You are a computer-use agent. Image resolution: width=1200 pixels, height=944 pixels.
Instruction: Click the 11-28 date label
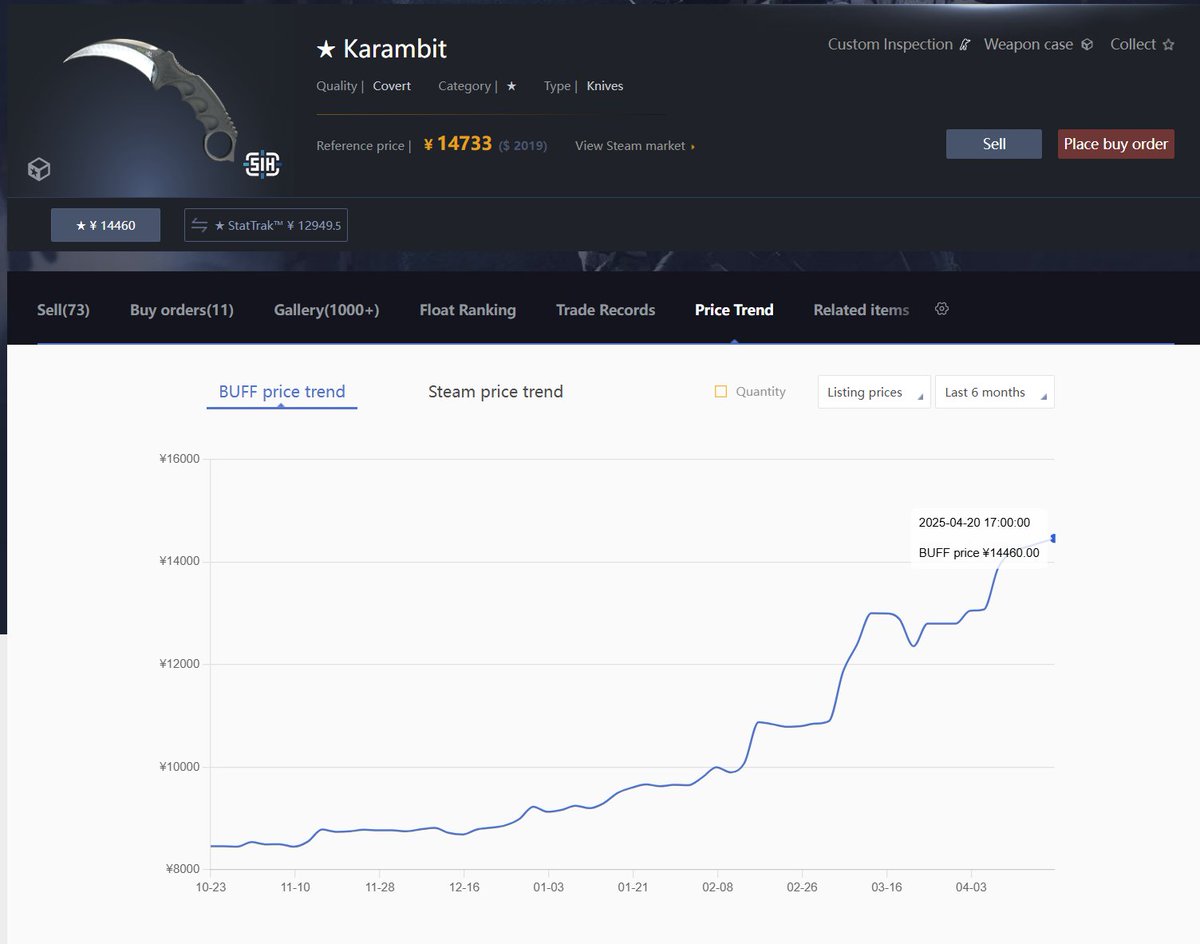click(380, 887)
